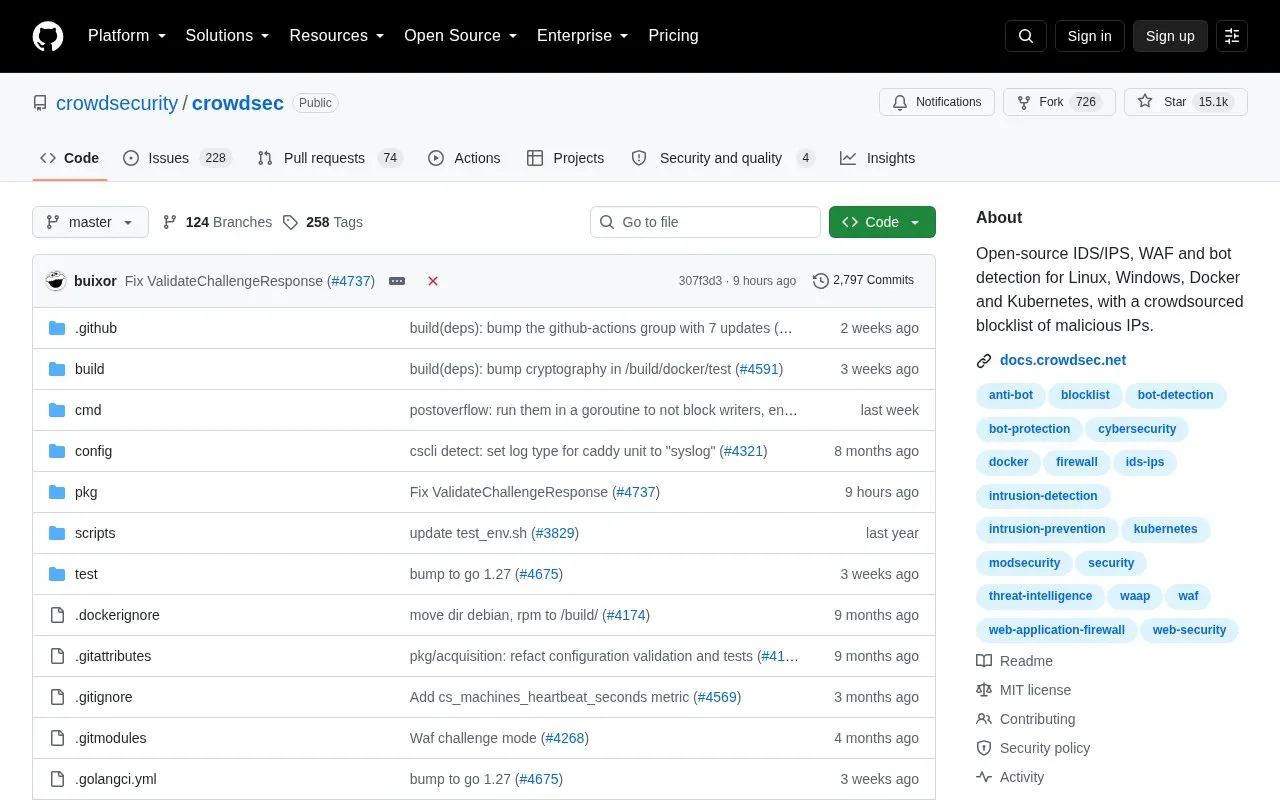This screenshot has width=1280, height=800.
Task: Open the .github folder icon
Action: [57, 328]
